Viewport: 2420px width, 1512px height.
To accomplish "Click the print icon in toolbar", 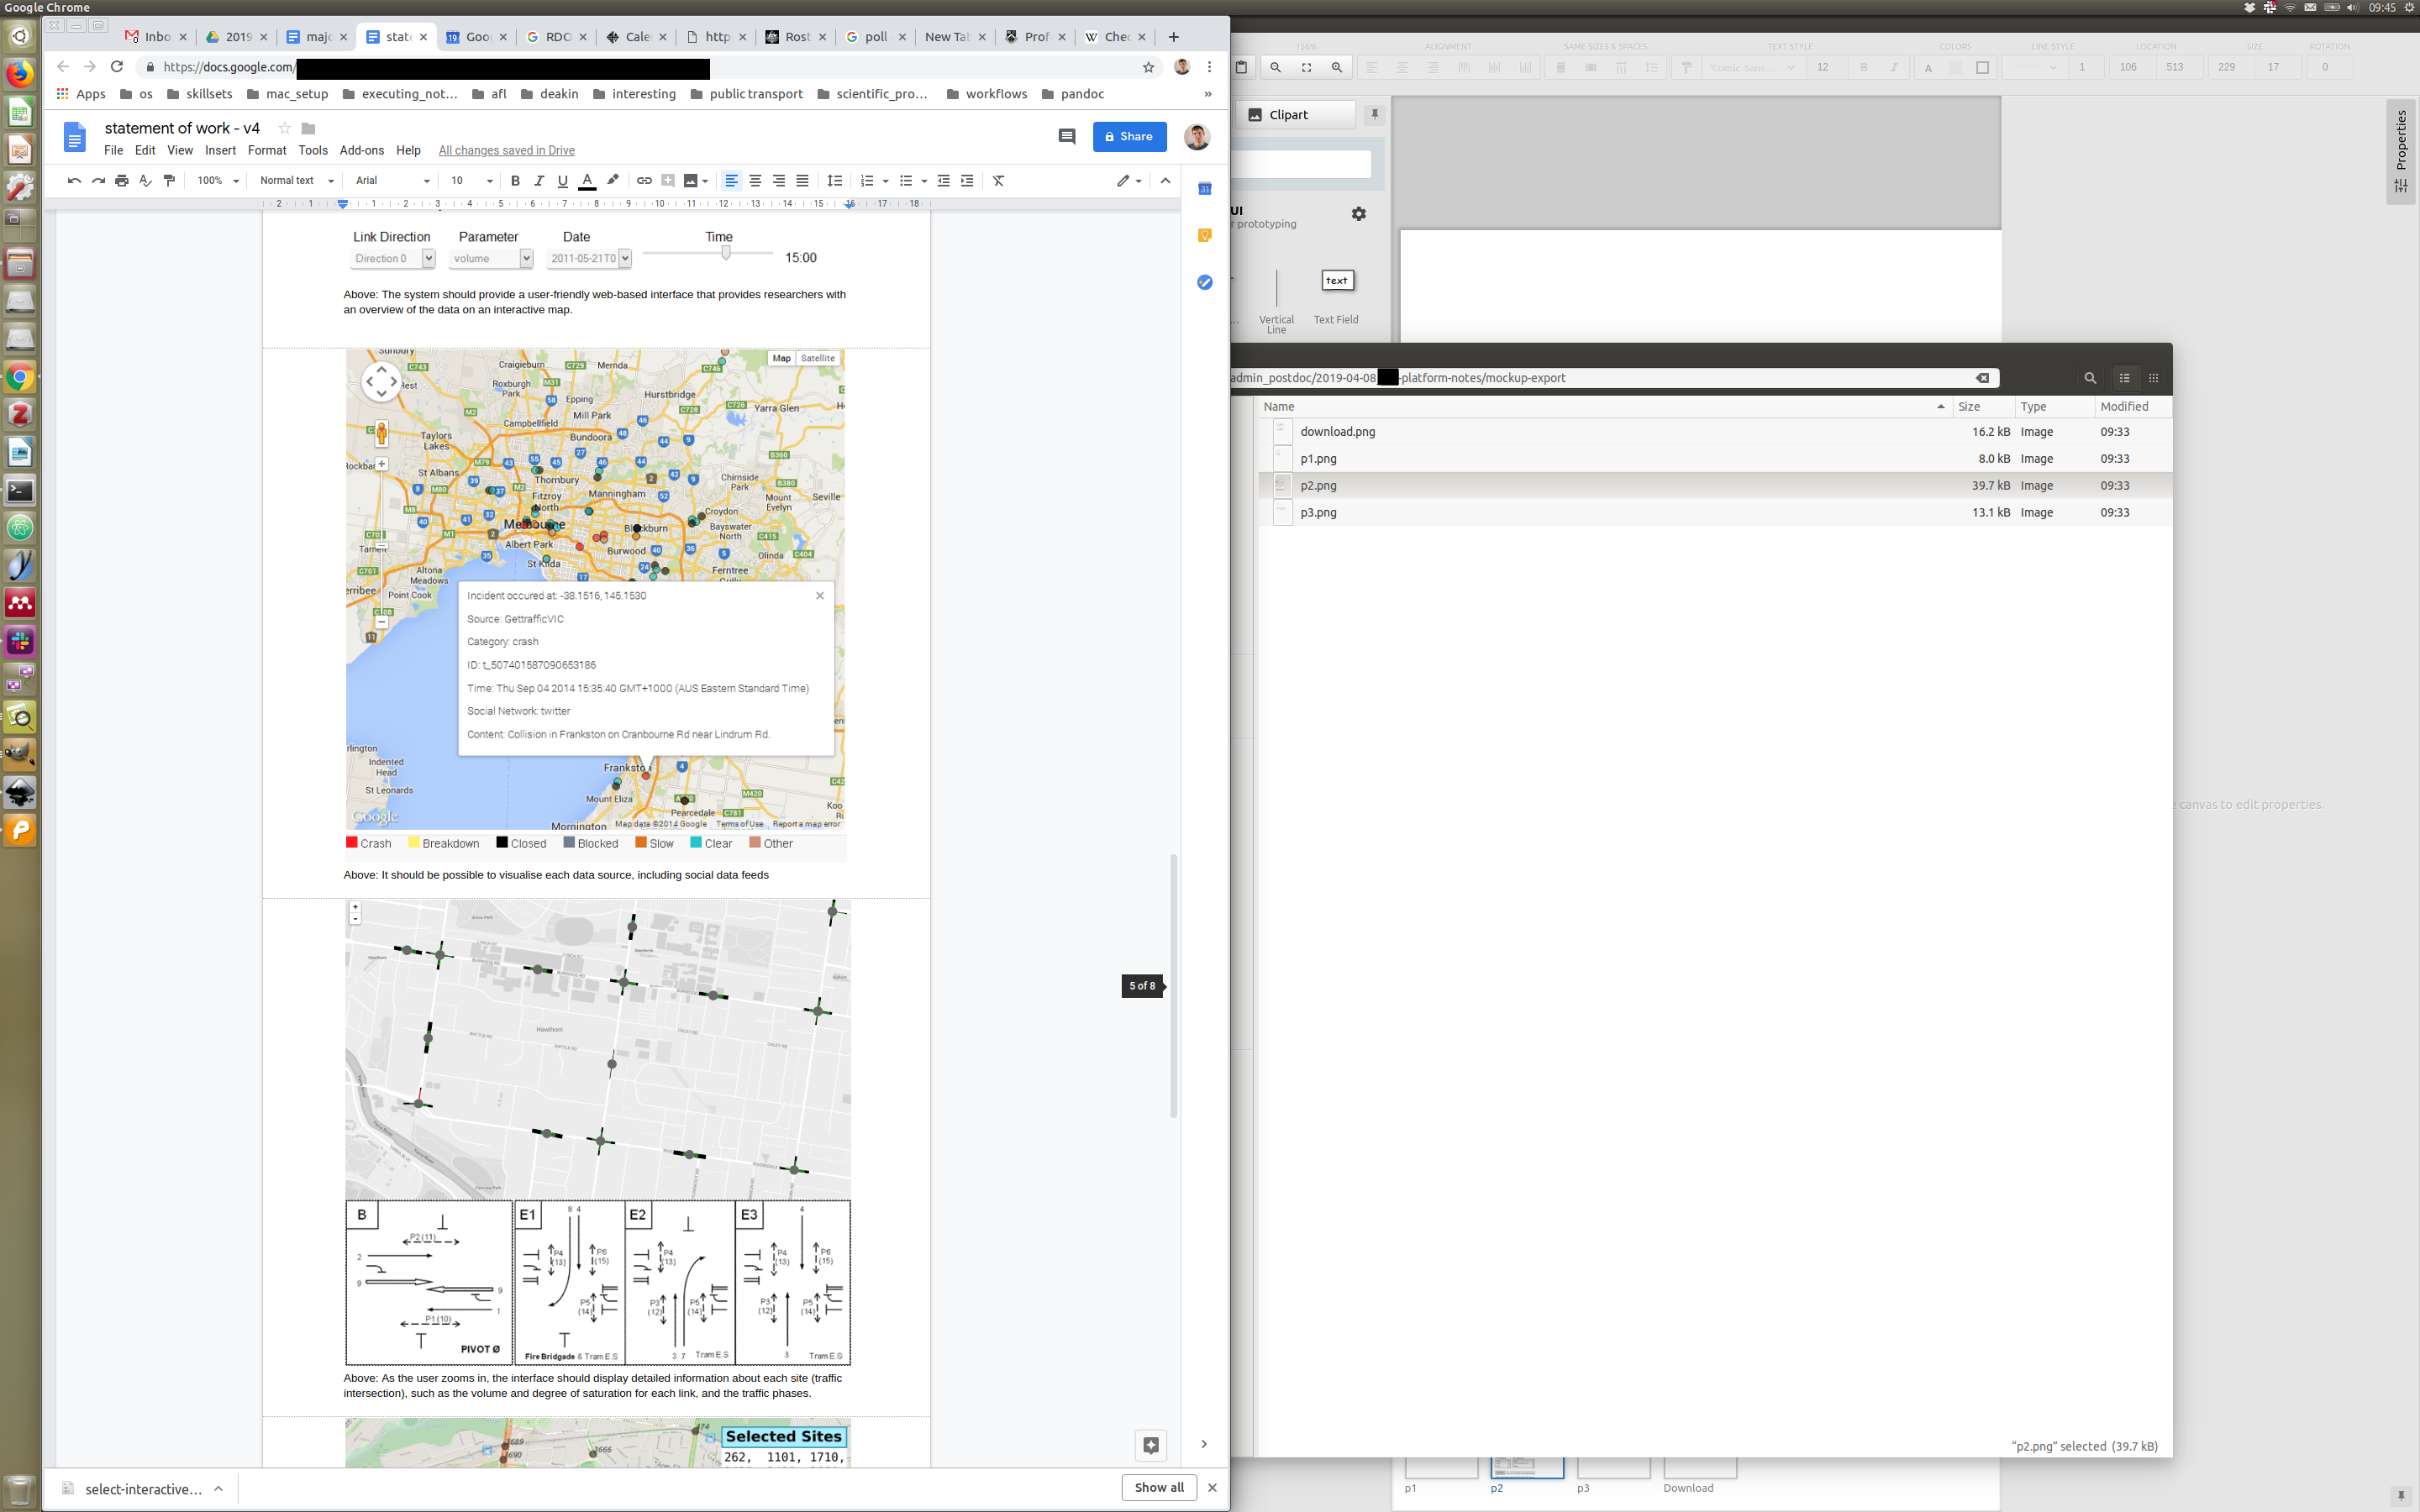I will point(122,181).
